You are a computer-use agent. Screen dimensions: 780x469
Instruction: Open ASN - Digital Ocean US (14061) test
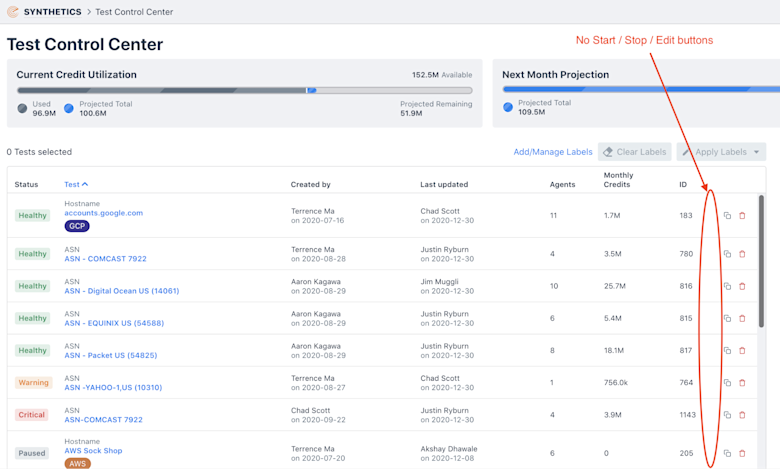(122, 291)
